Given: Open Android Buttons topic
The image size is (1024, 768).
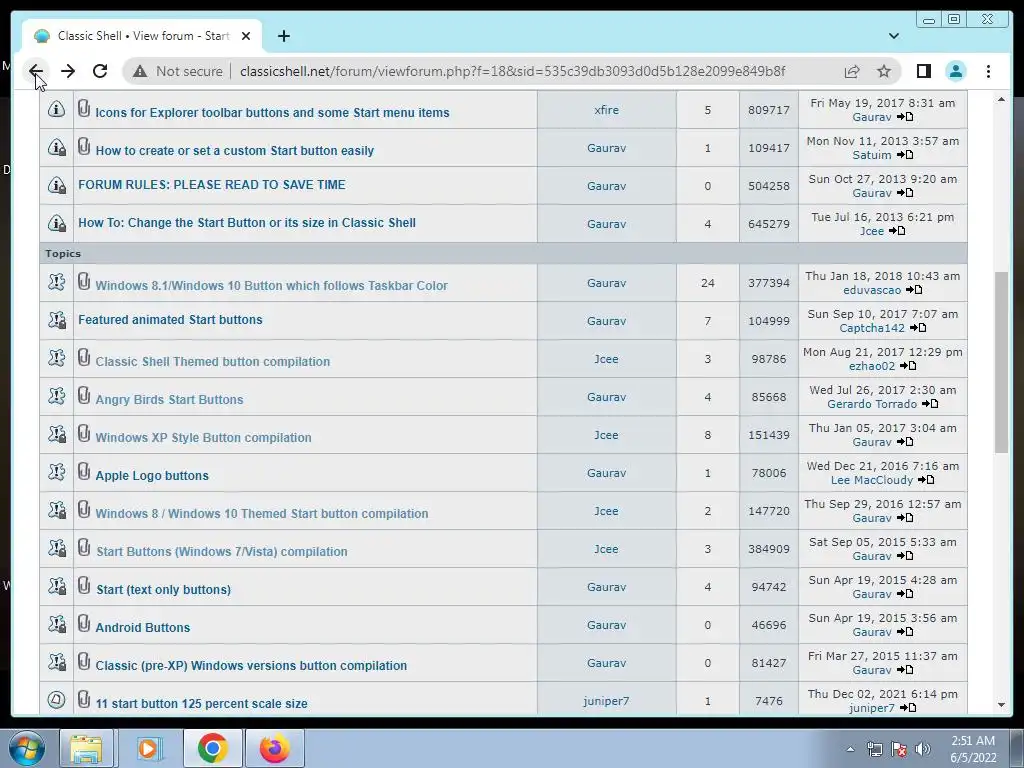Looking at the screenshot, I should [143, 627].
